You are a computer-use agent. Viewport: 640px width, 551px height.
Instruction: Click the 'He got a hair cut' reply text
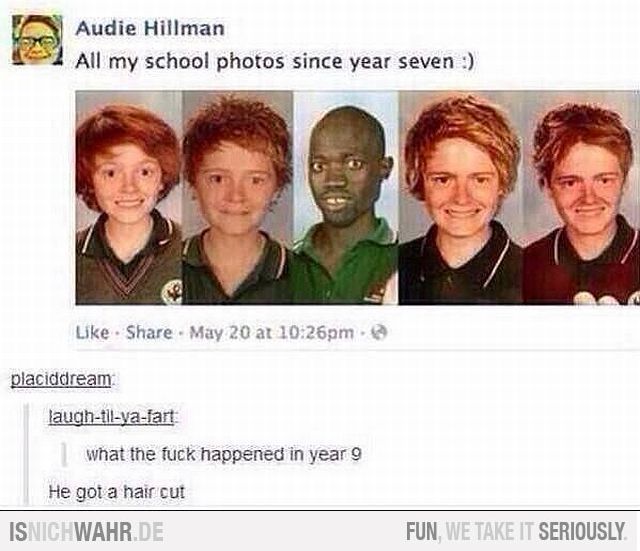[117, 491]
